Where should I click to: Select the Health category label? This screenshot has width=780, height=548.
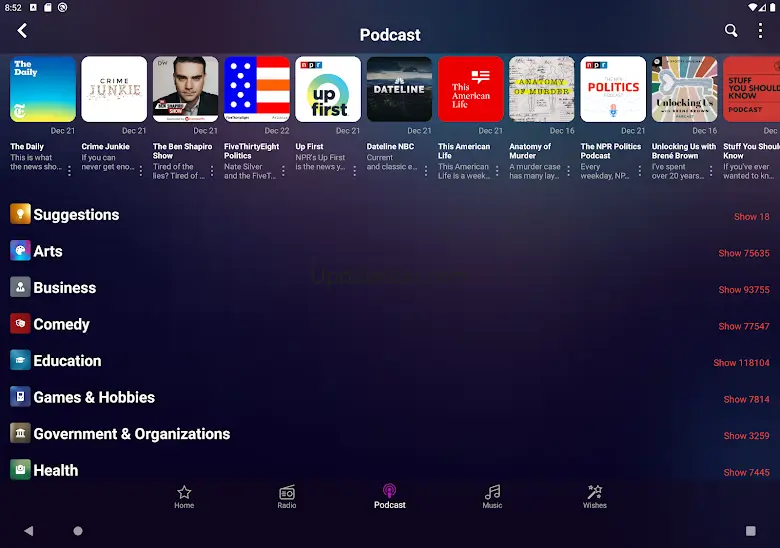point(56,470)
